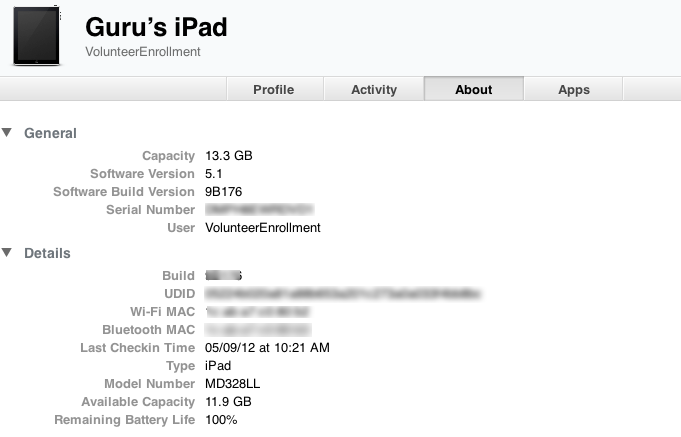
Task: Open the Profile tab
Action: [x=275, y=89]
